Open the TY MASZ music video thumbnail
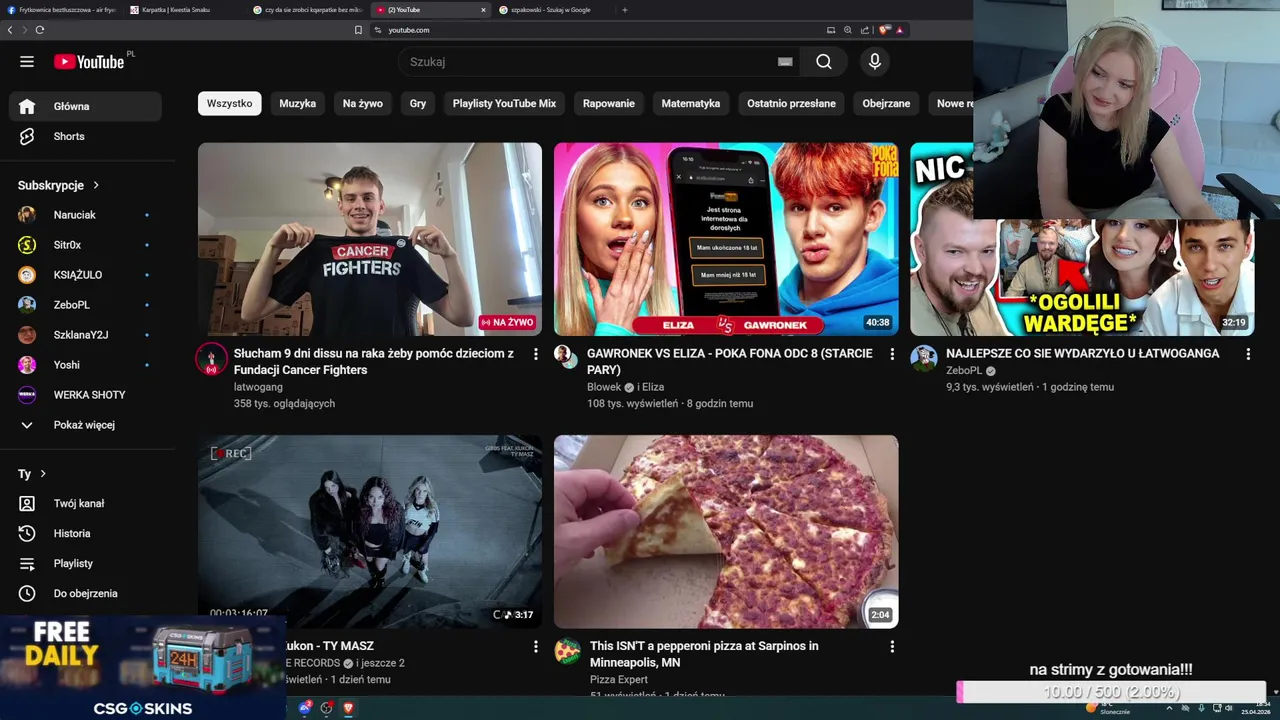 click(370, 532)
